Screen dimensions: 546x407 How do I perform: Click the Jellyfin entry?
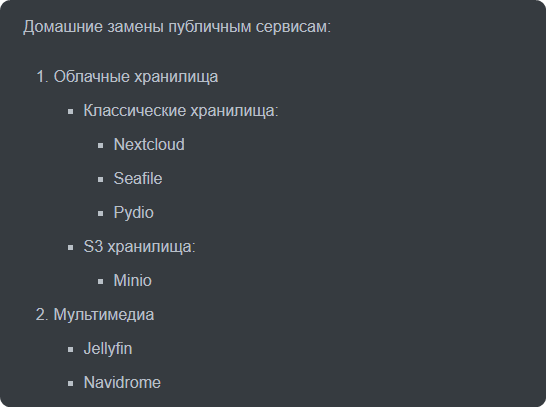(108, 349)
